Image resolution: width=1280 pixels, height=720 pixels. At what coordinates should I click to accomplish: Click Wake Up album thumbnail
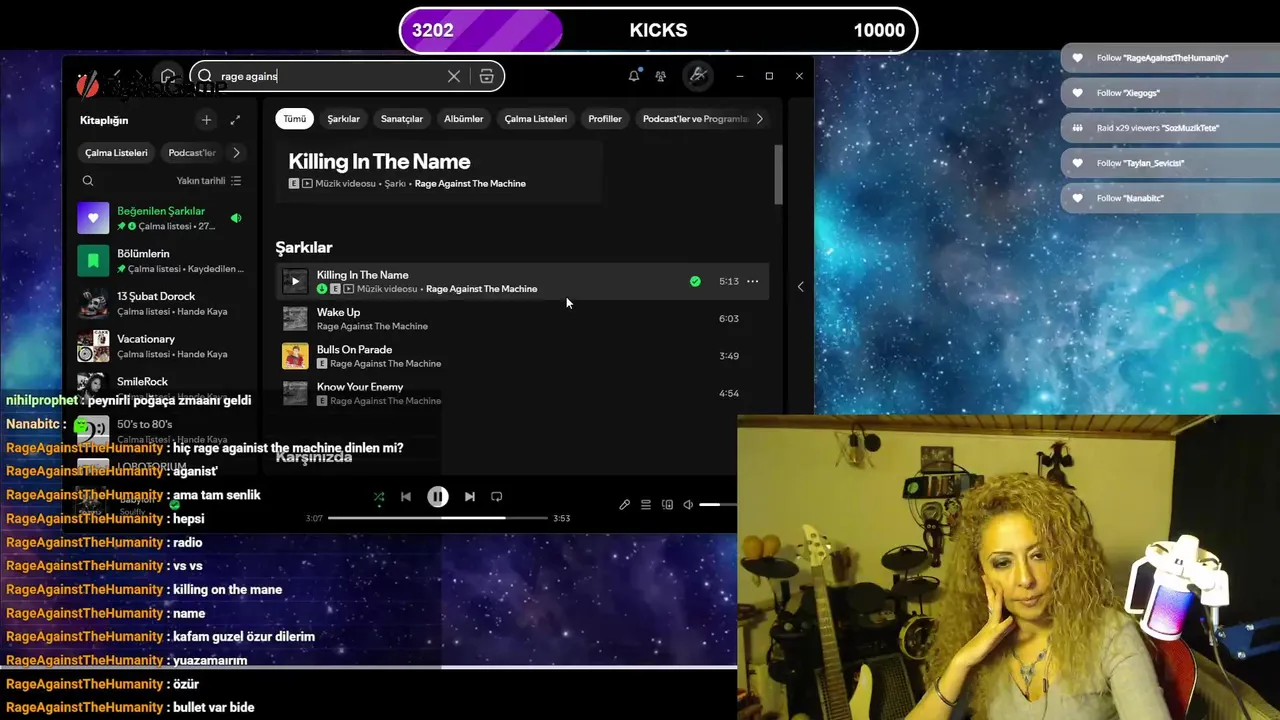[295, 319]
